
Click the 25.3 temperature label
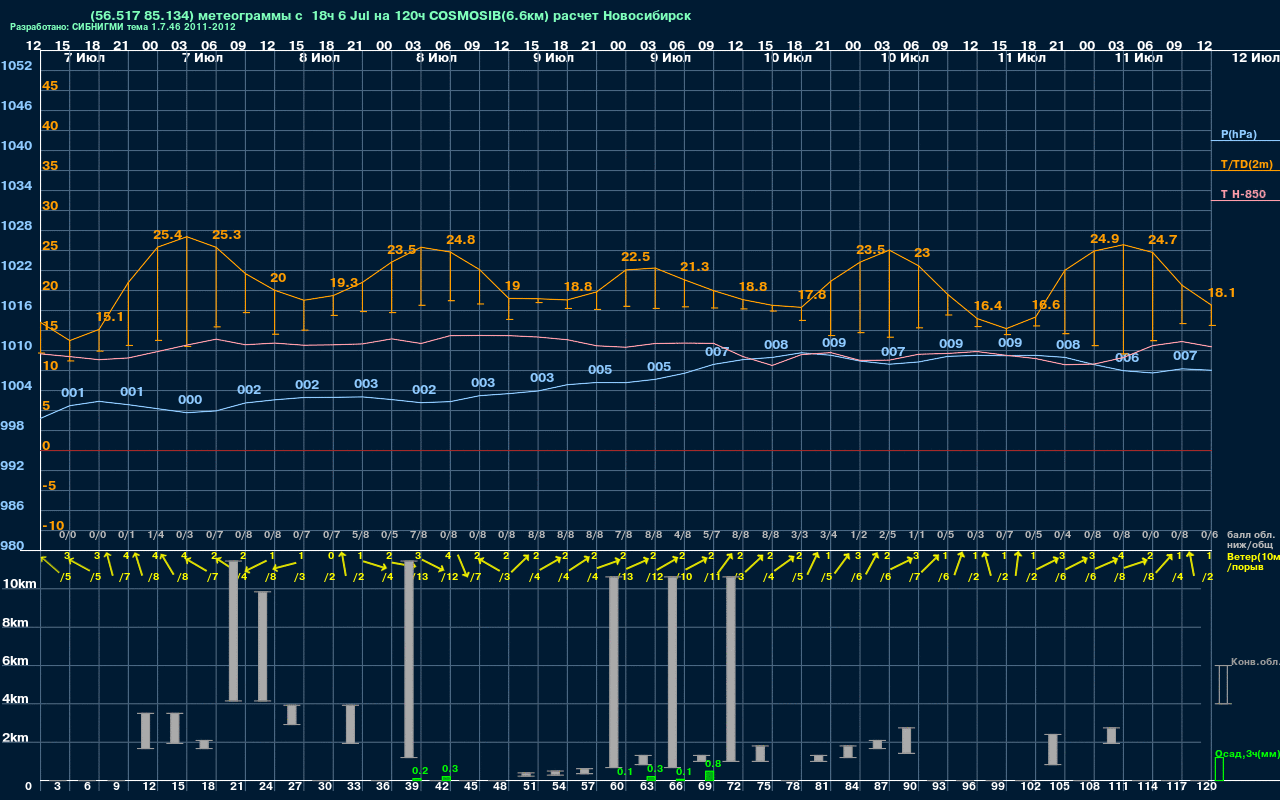pos(227,235)
